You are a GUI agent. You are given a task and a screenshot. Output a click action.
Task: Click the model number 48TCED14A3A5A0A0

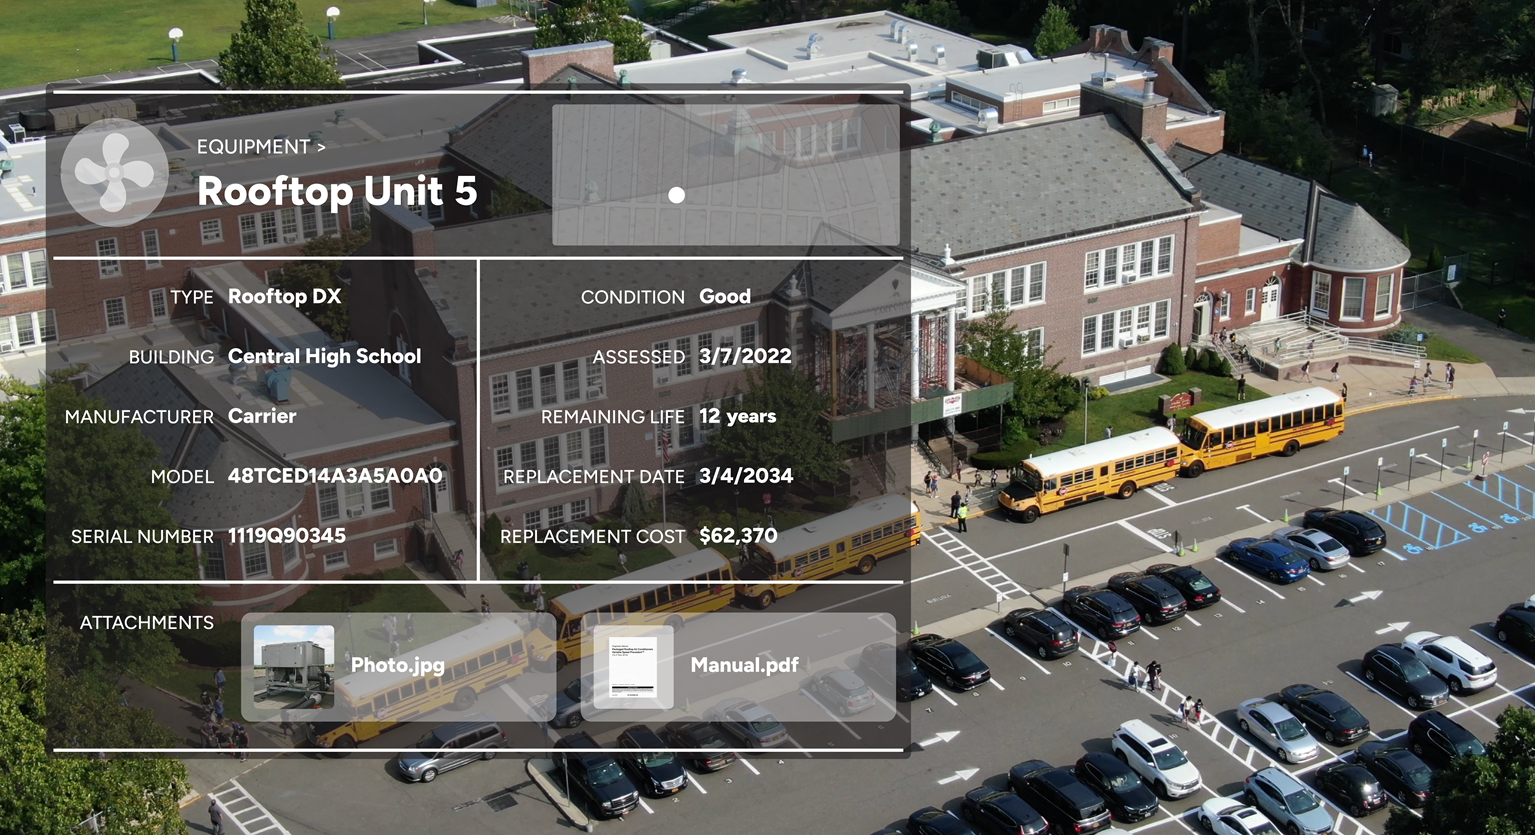[x=335, y=476]
